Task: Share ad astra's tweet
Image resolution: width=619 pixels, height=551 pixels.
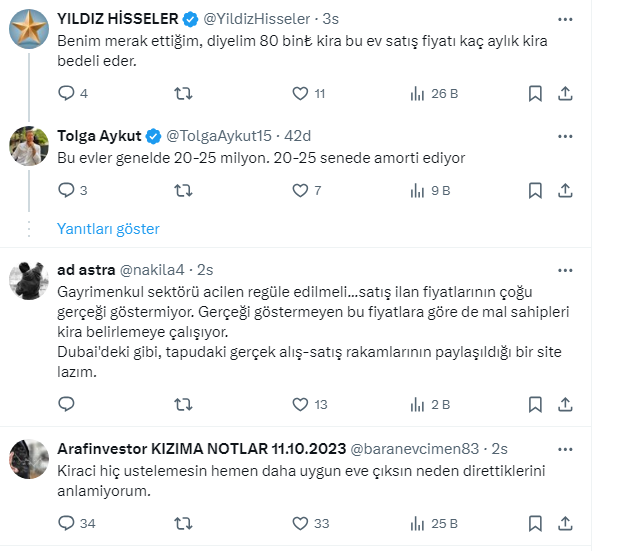Action: tap(565, 404)
